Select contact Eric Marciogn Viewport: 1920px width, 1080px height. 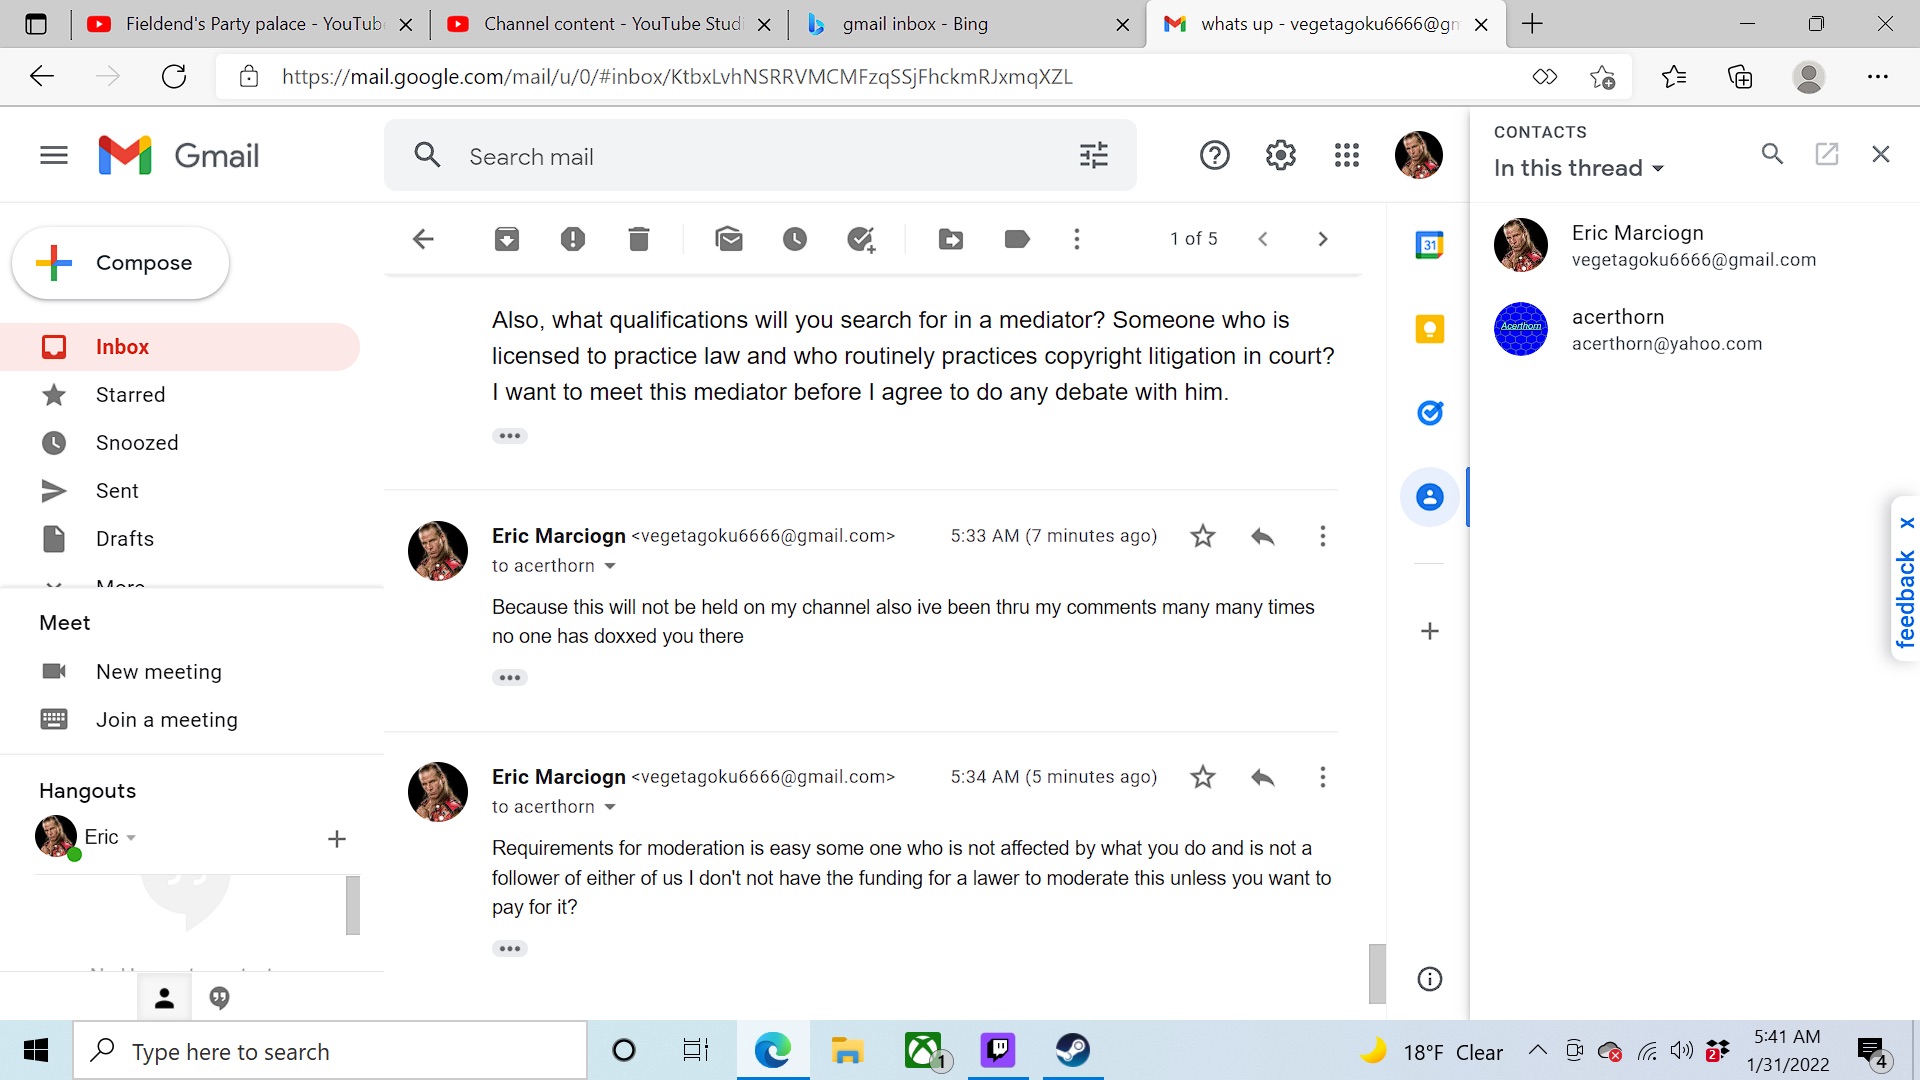click(1695, 246)
